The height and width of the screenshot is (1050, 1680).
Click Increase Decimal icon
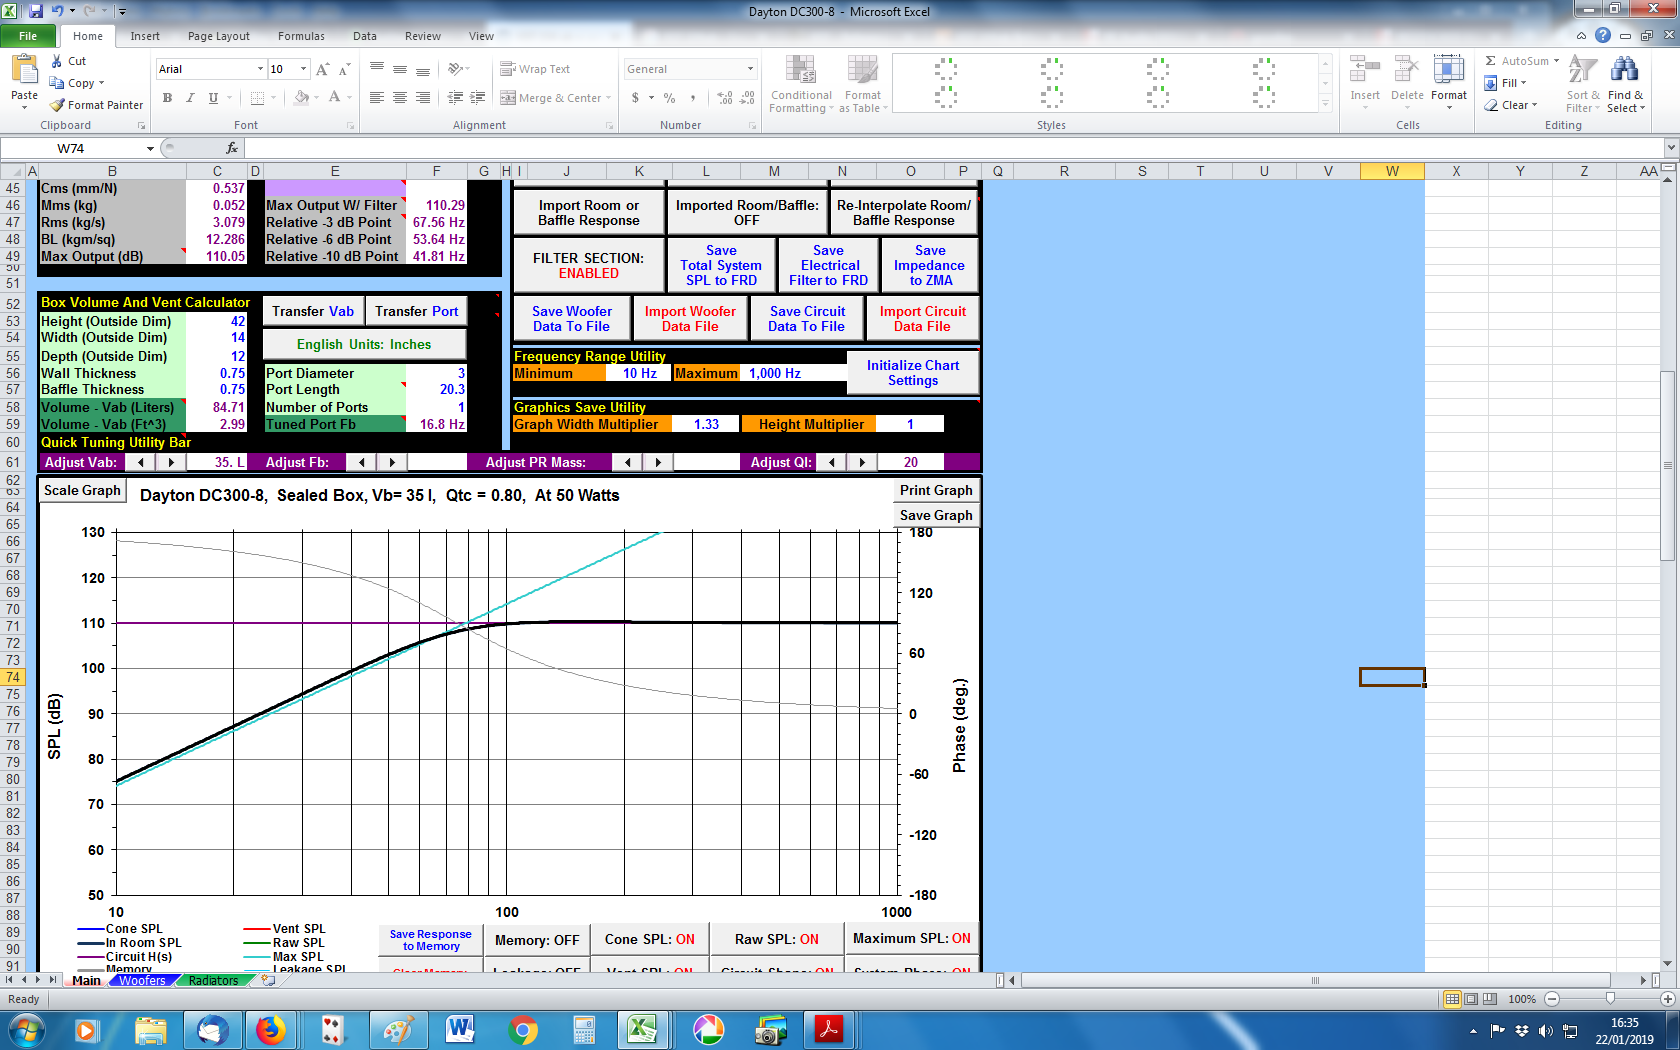point(725,98)
